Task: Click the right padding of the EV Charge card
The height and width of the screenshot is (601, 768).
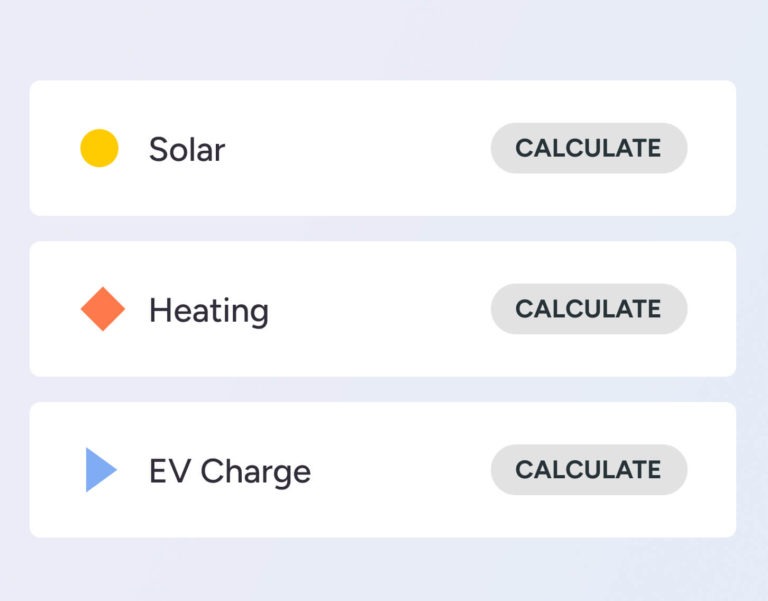Action: [x=712, y=471]
